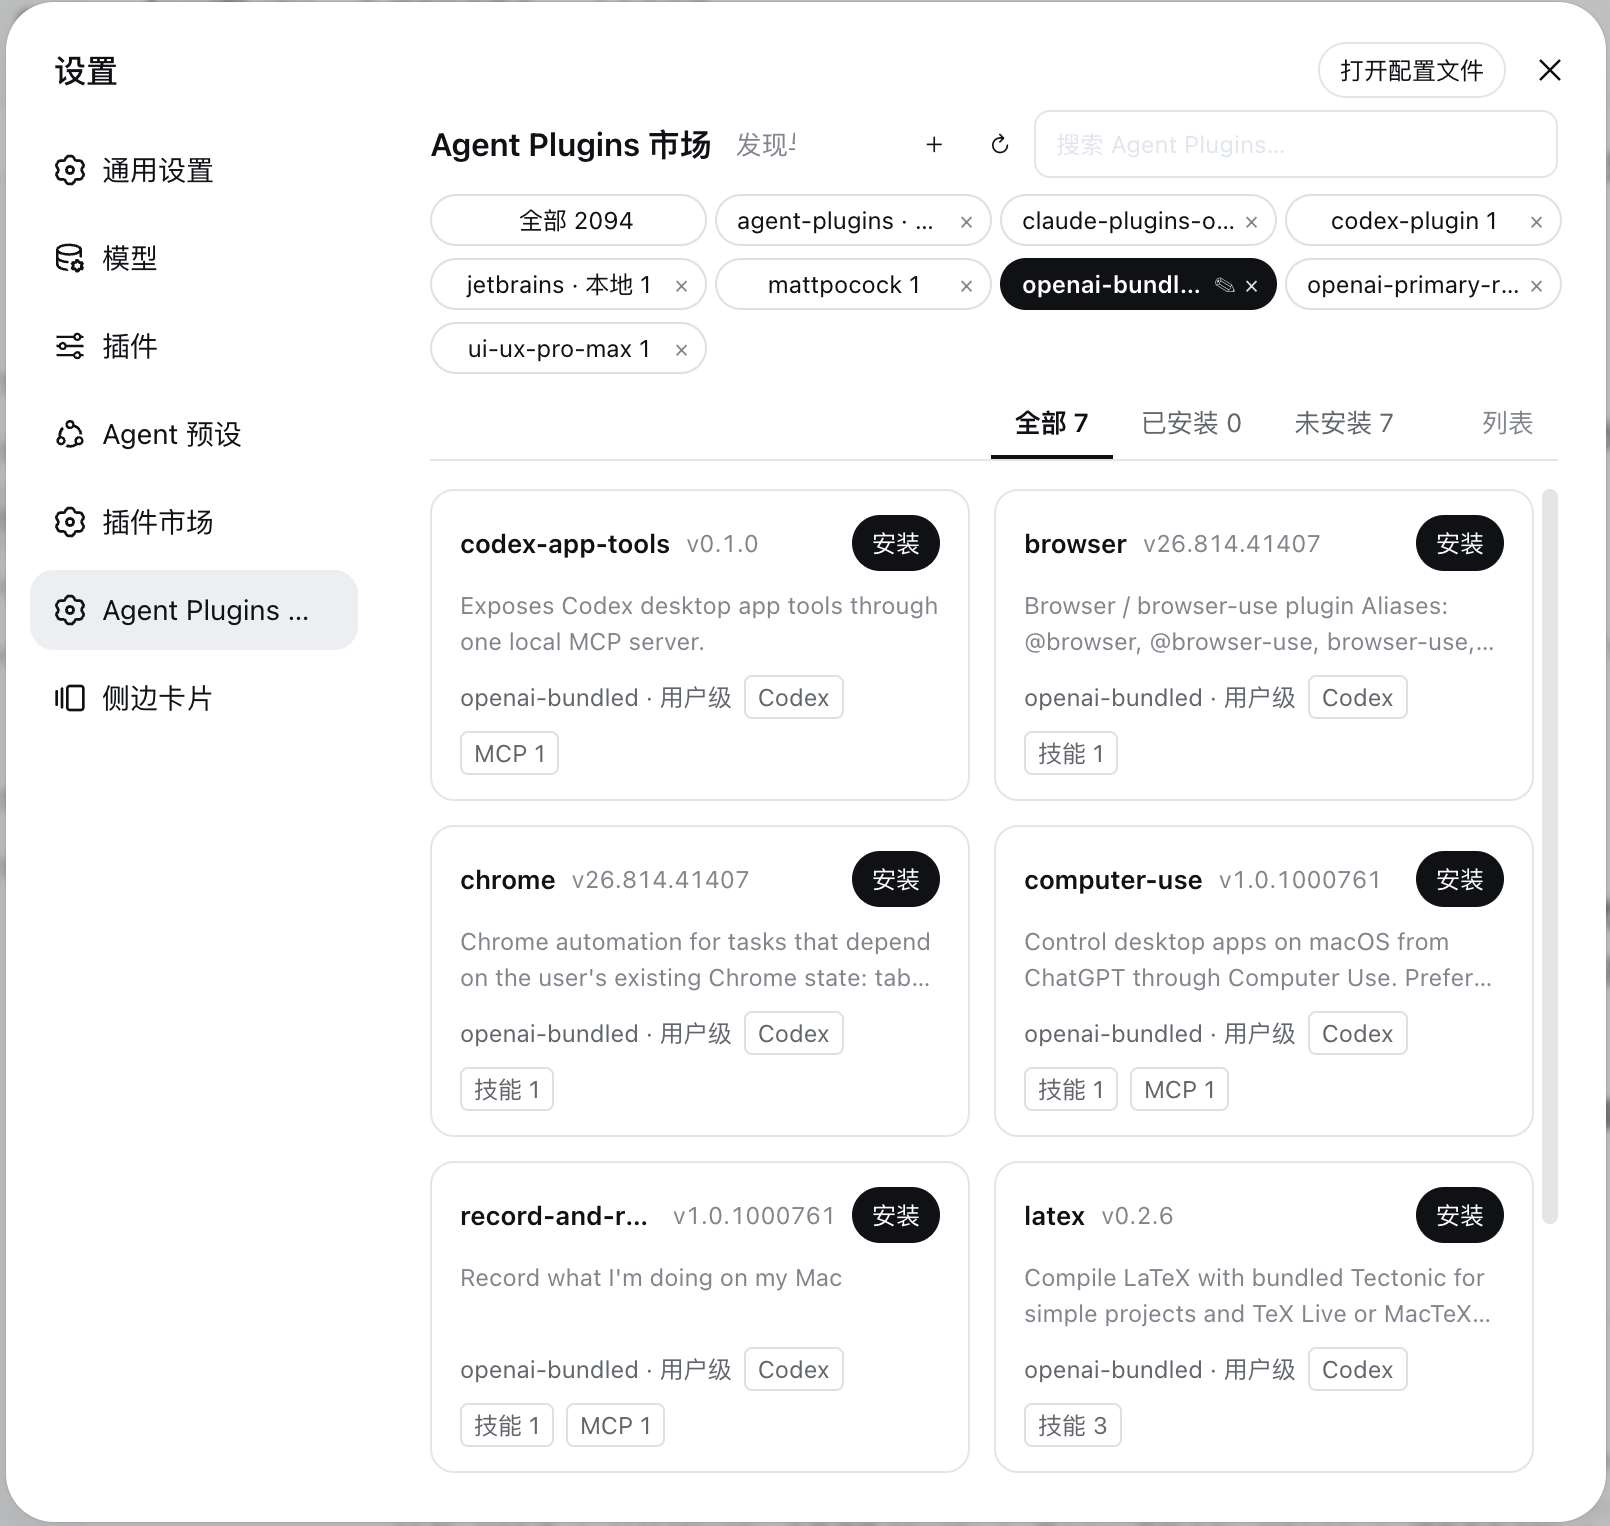Click pencil edit icon on openai-bundled chip
The width and height of the screenshot is (1610, 1526).
1224,286
